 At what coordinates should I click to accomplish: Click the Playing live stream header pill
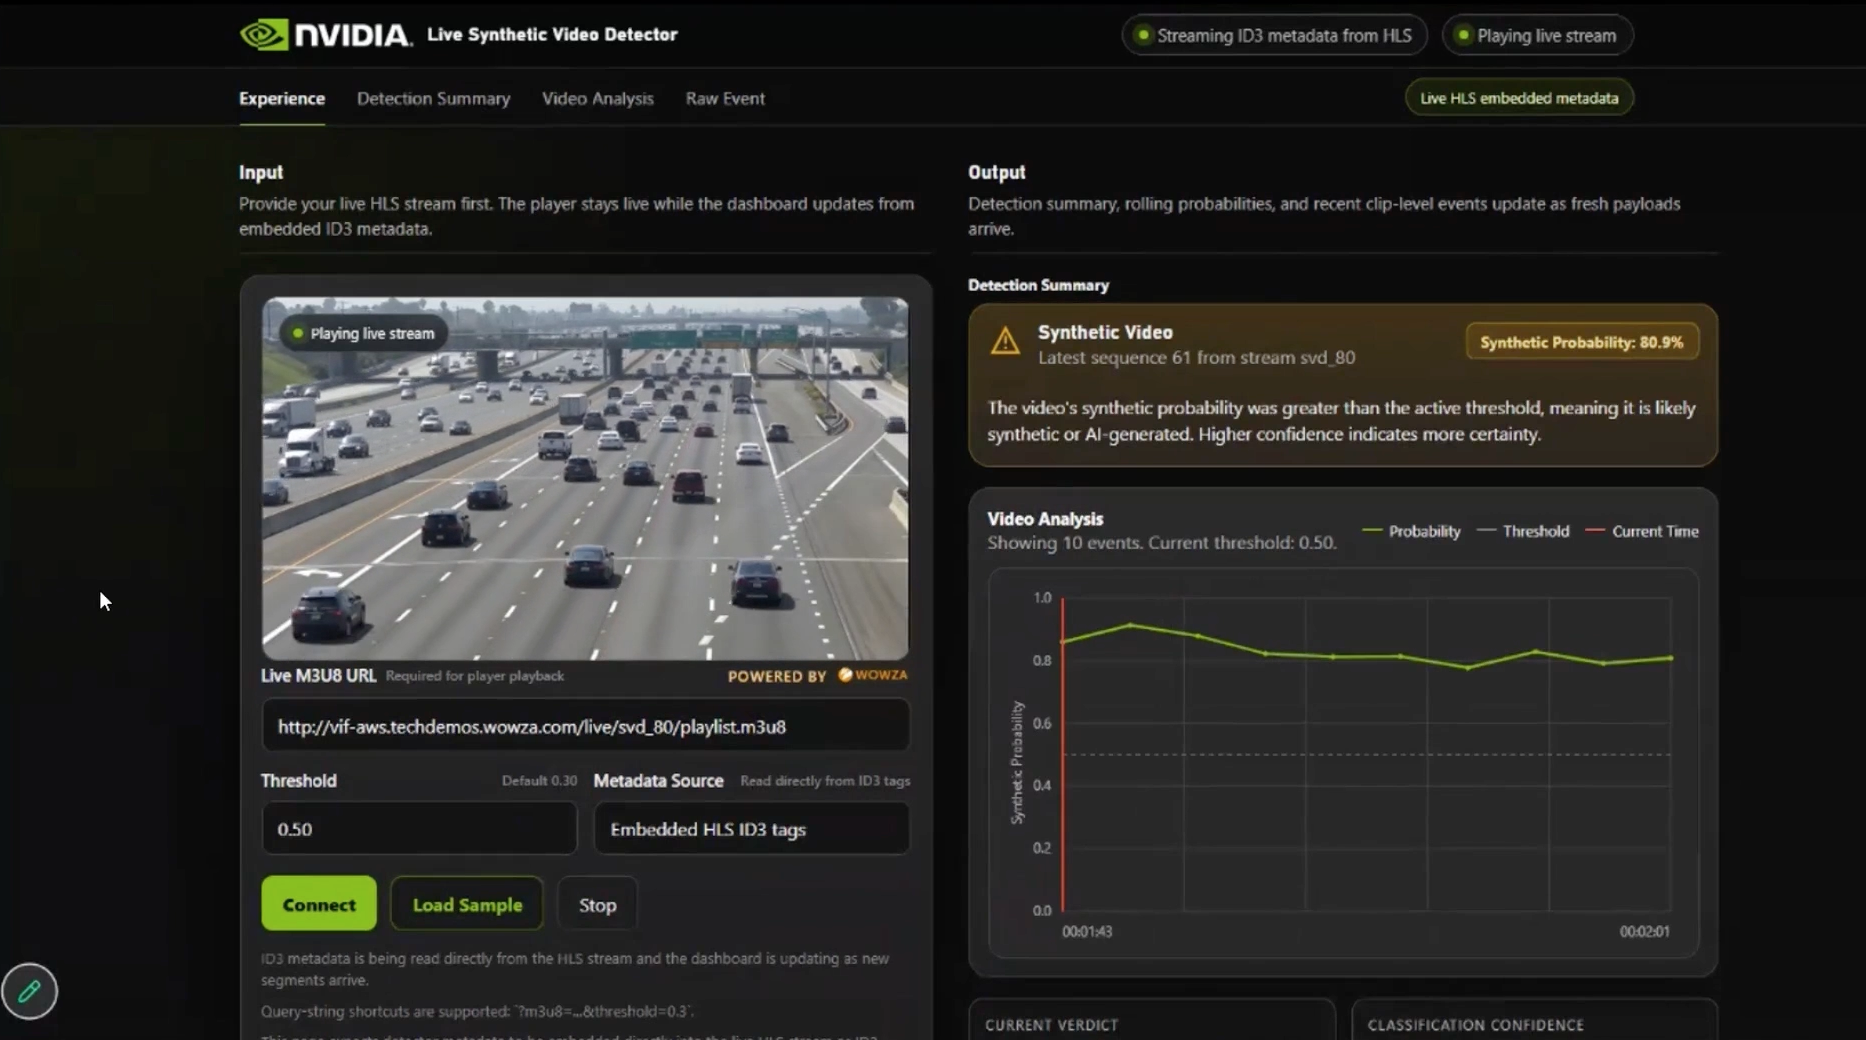tap(1537, 35)
